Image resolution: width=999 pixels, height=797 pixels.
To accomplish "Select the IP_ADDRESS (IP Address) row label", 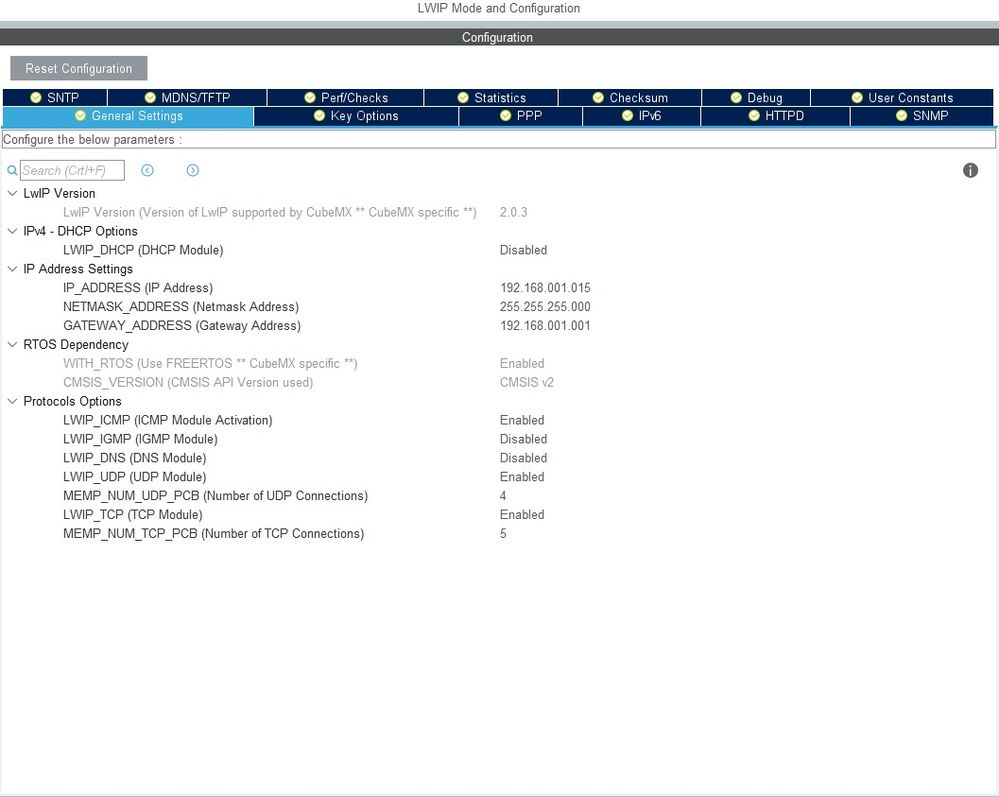I will 138,288.
